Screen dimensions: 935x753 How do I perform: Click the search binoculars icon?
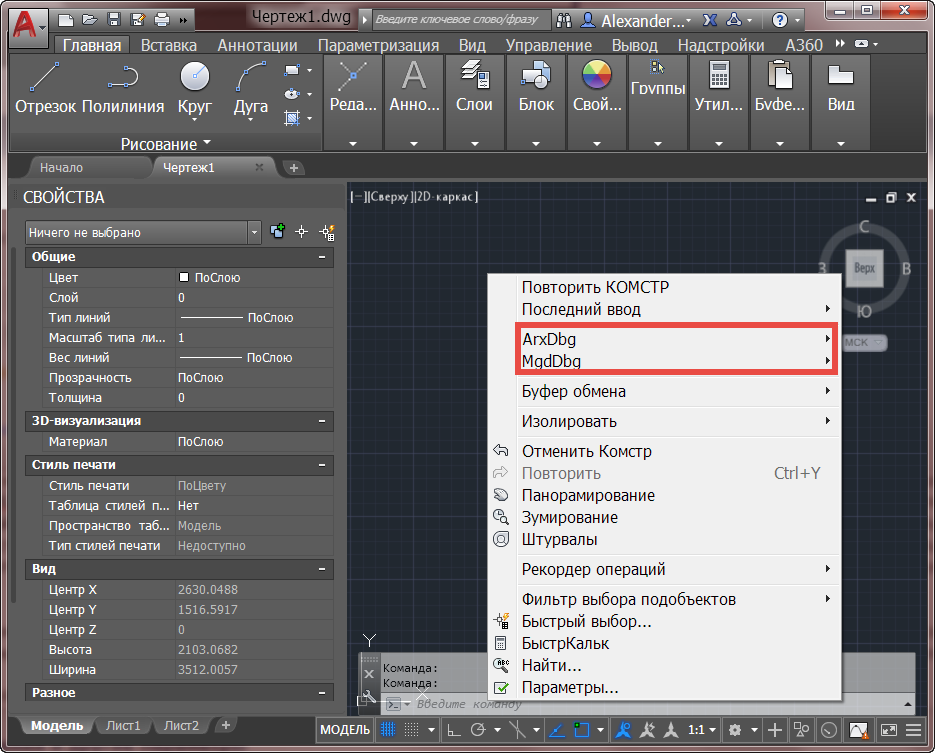click(564, 20)
